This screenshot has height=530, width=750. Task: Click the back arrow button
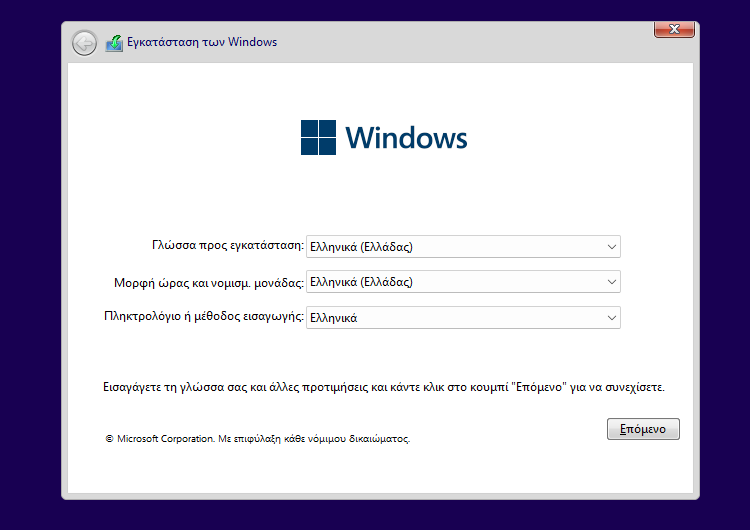point(85,44)
